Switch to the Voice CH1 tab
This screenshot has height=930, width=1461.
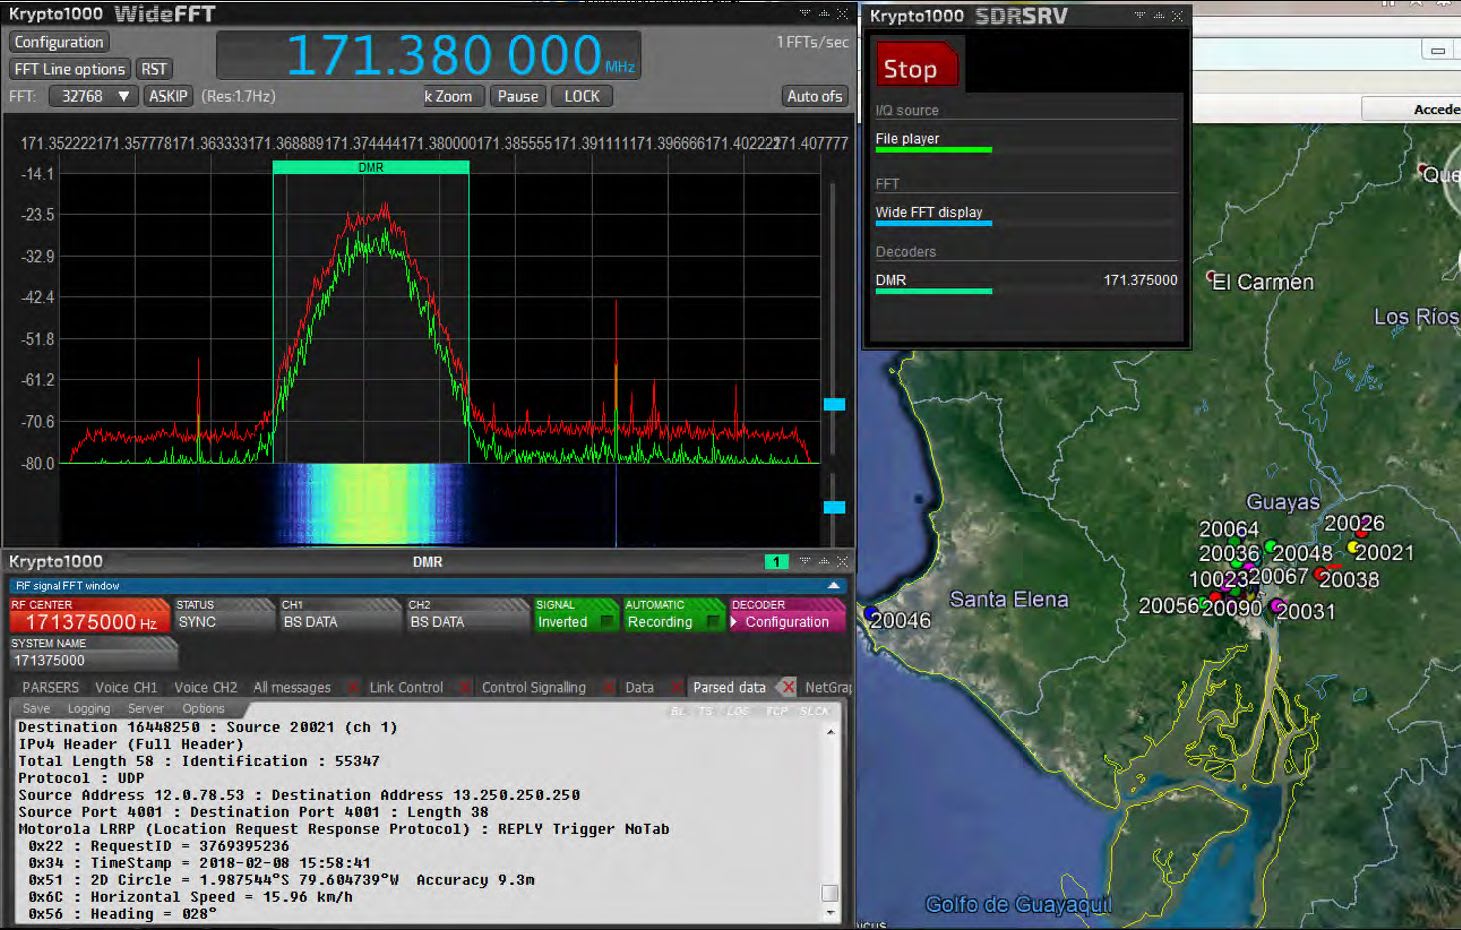[126, 687]
